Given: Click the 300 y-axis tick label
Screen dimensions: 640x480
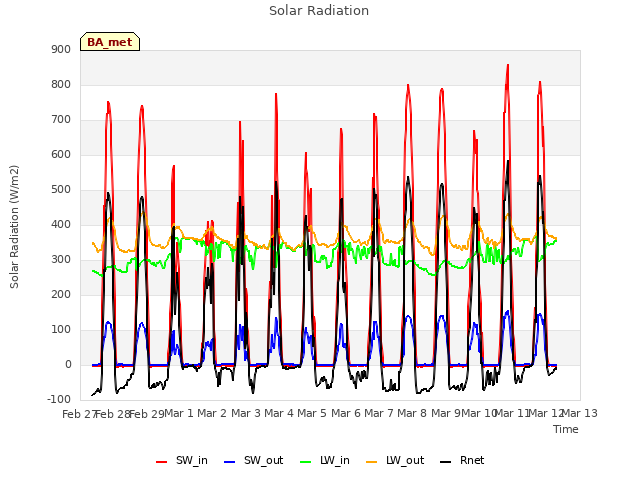Looking at the screenshot, I should [x=61, y=259].
